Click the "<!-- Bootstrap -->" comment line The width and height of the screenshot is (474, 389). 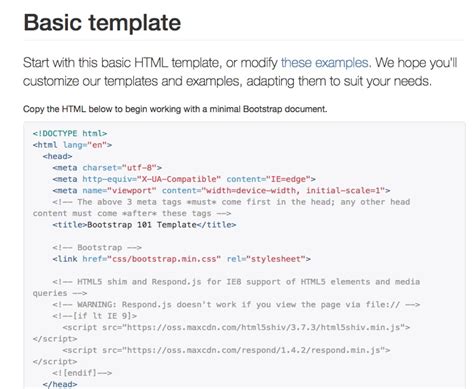[x=97, y=248]
